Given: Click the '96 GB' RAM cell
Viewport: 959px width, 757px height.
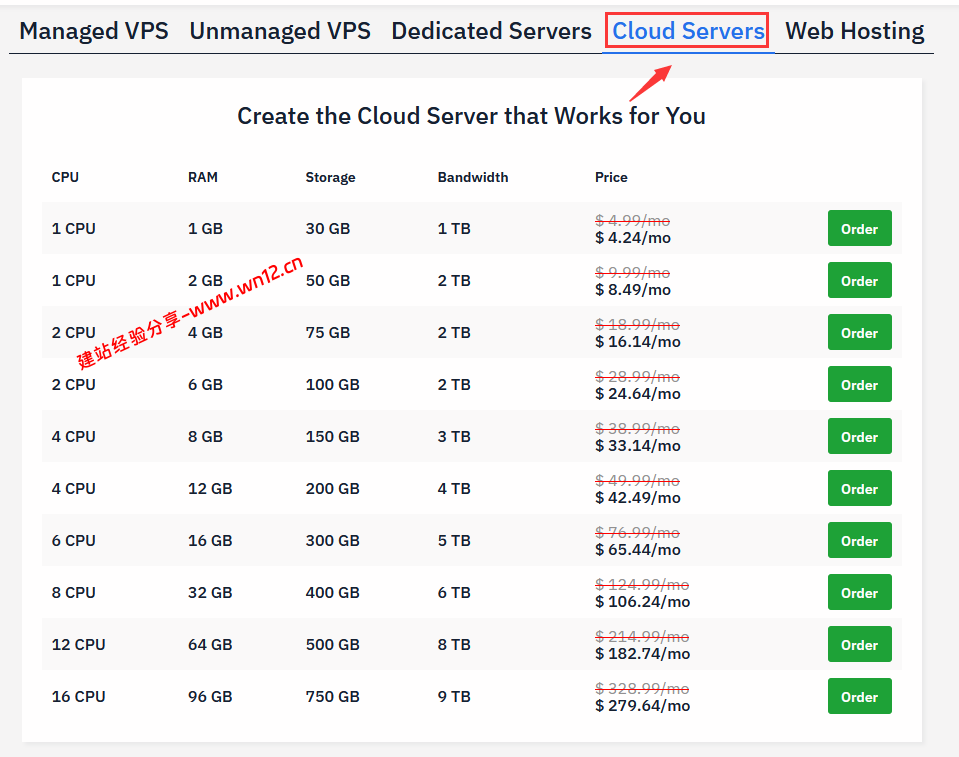Looking at the screenshot, I should click(x=210, y=696).
